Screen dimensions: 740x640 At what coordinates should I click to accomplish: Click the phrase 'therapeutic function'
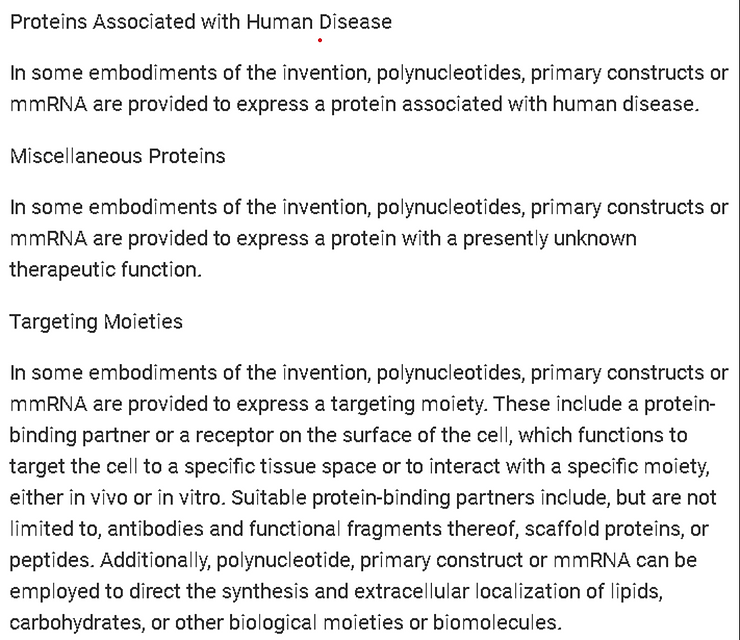pos(105,270)
